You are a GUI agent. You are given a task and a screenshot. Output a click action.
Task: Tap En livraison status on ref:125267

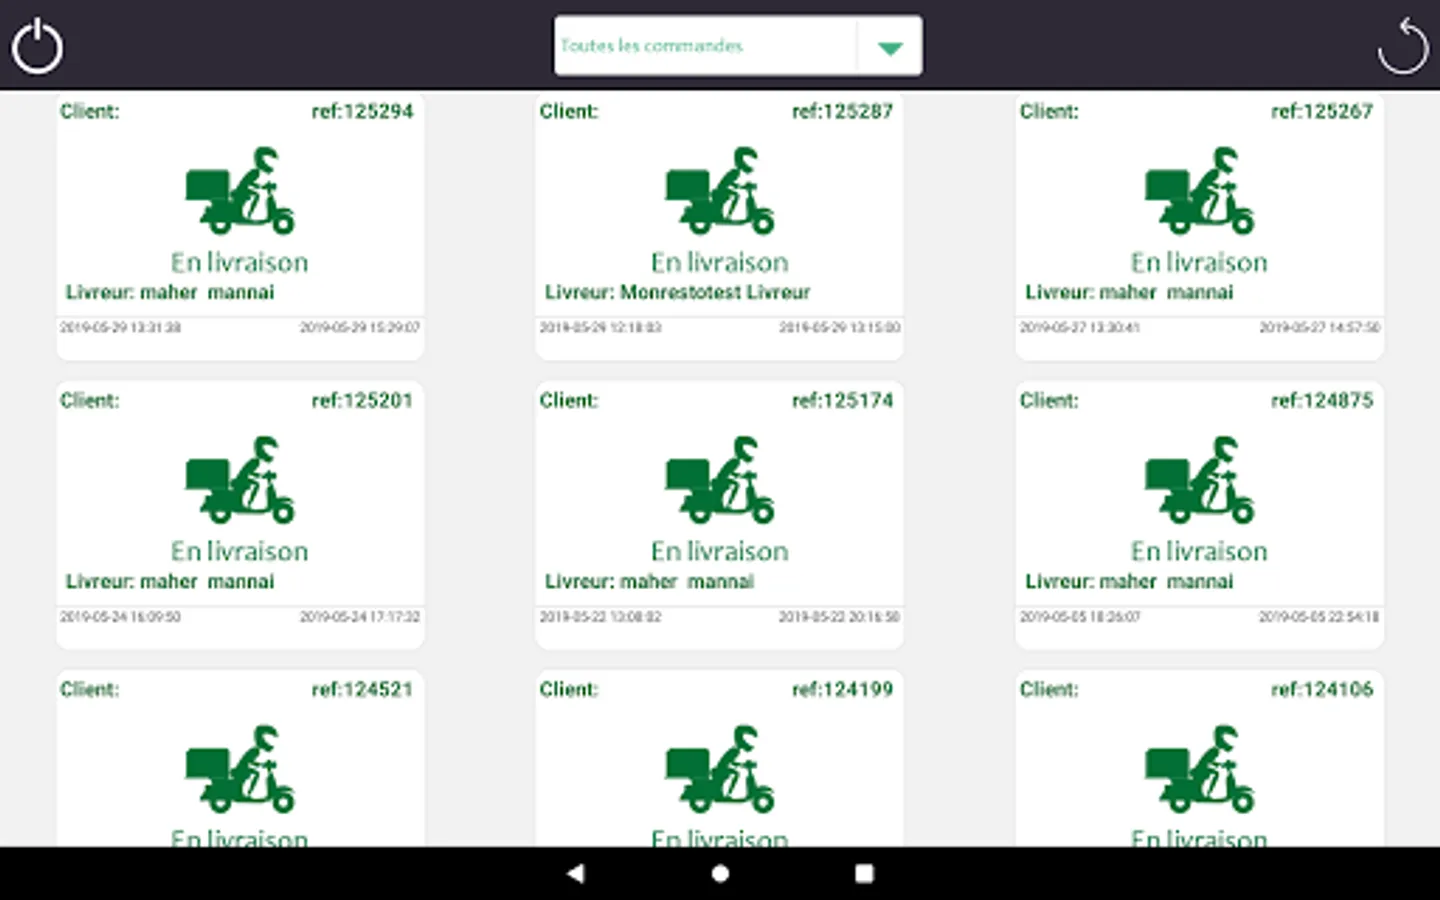(1200, 262)
